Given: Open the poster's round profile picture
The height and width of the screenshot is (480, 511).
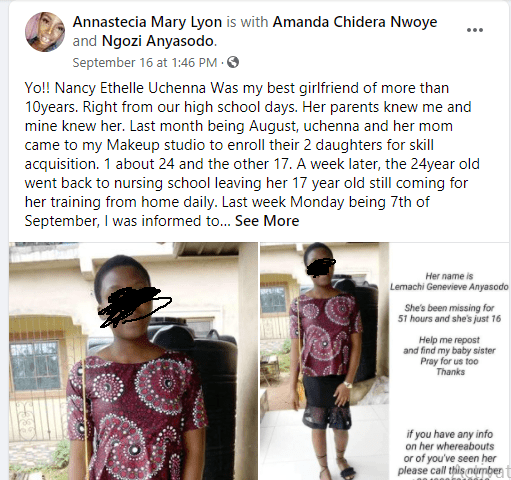Looking at the screenshot, I should [45, 32].
